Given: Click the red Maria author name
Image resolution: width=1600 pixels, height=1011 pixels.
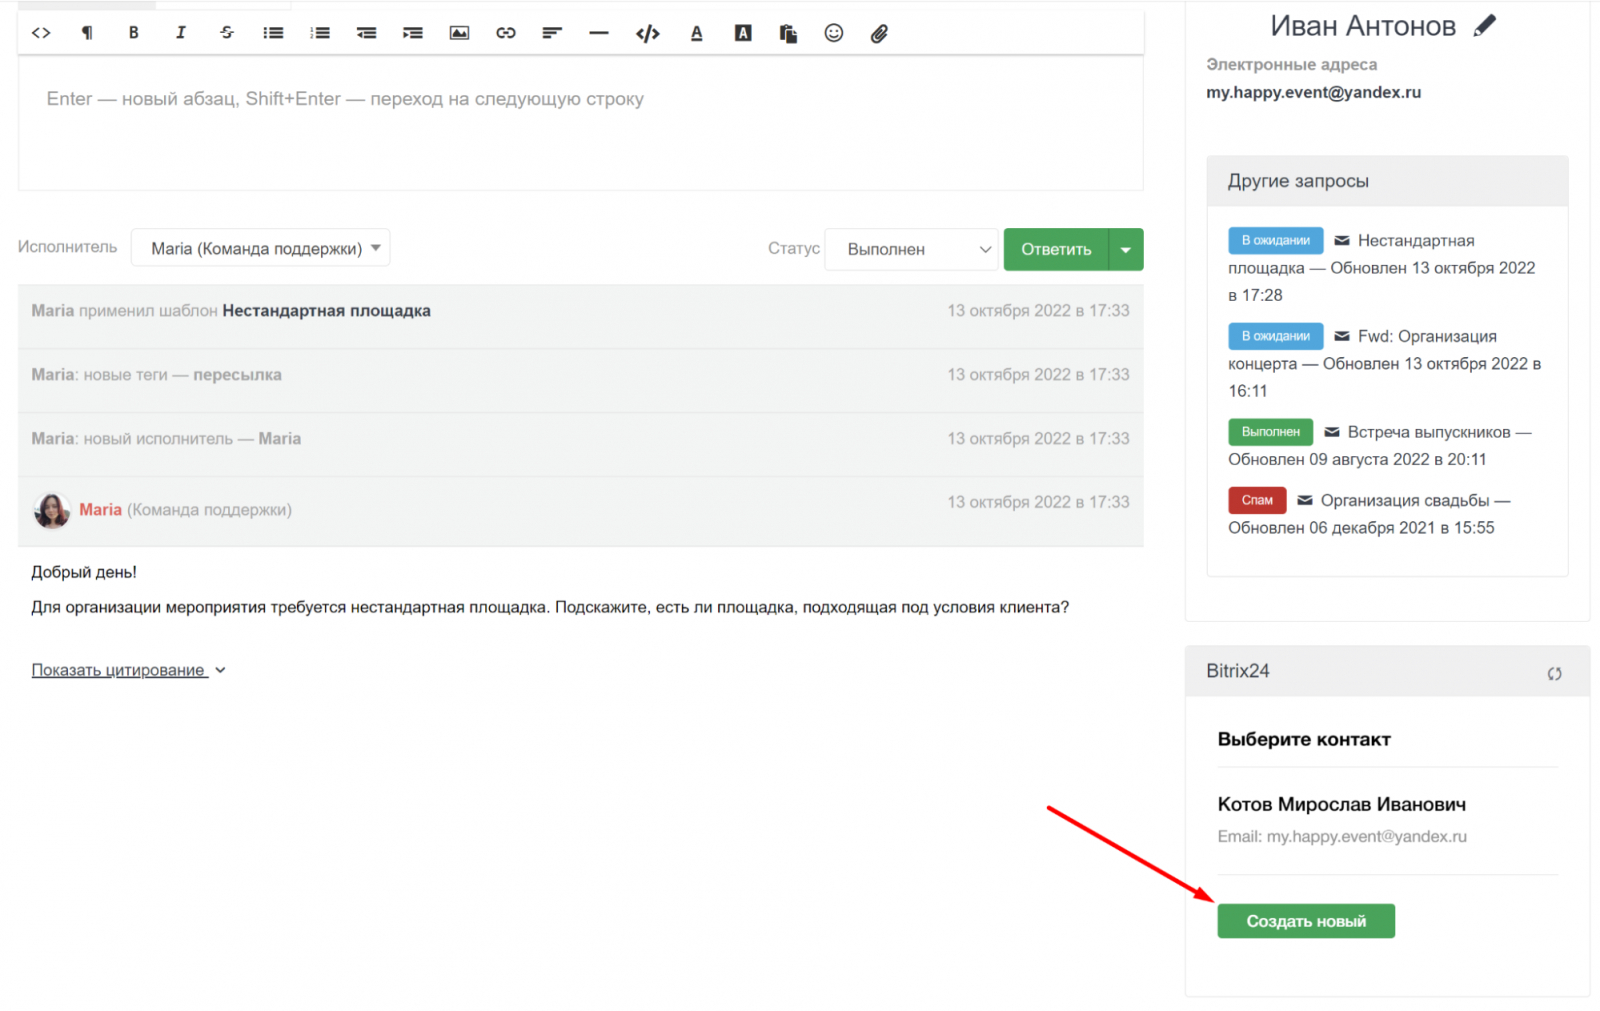Looking at the screenshot, I should click(100, 510).
